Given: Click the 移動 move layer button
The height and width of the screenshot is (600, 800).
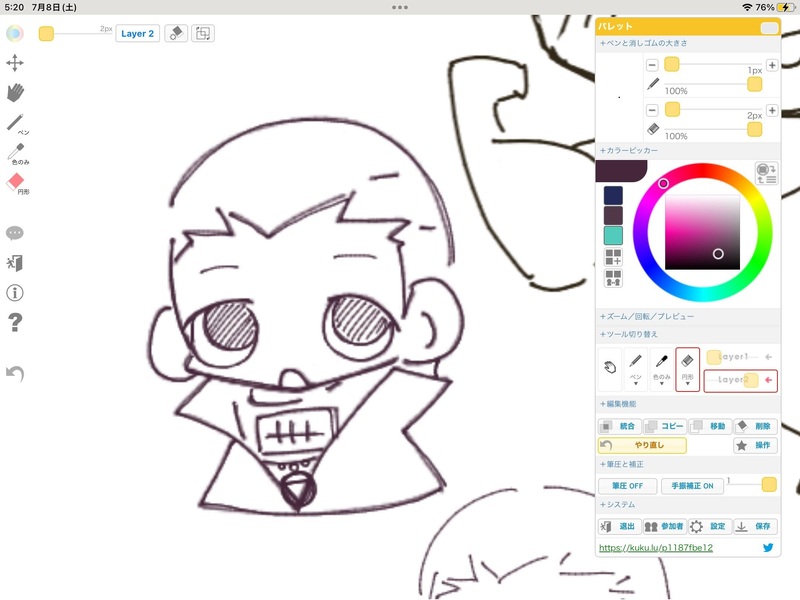Looking at the screenshot, I should pos(710,426).
